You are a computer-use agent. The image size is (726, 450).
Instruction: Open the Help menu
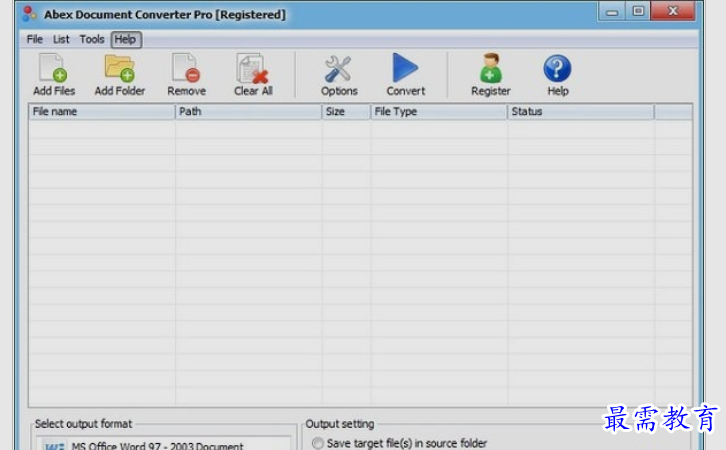125,39
